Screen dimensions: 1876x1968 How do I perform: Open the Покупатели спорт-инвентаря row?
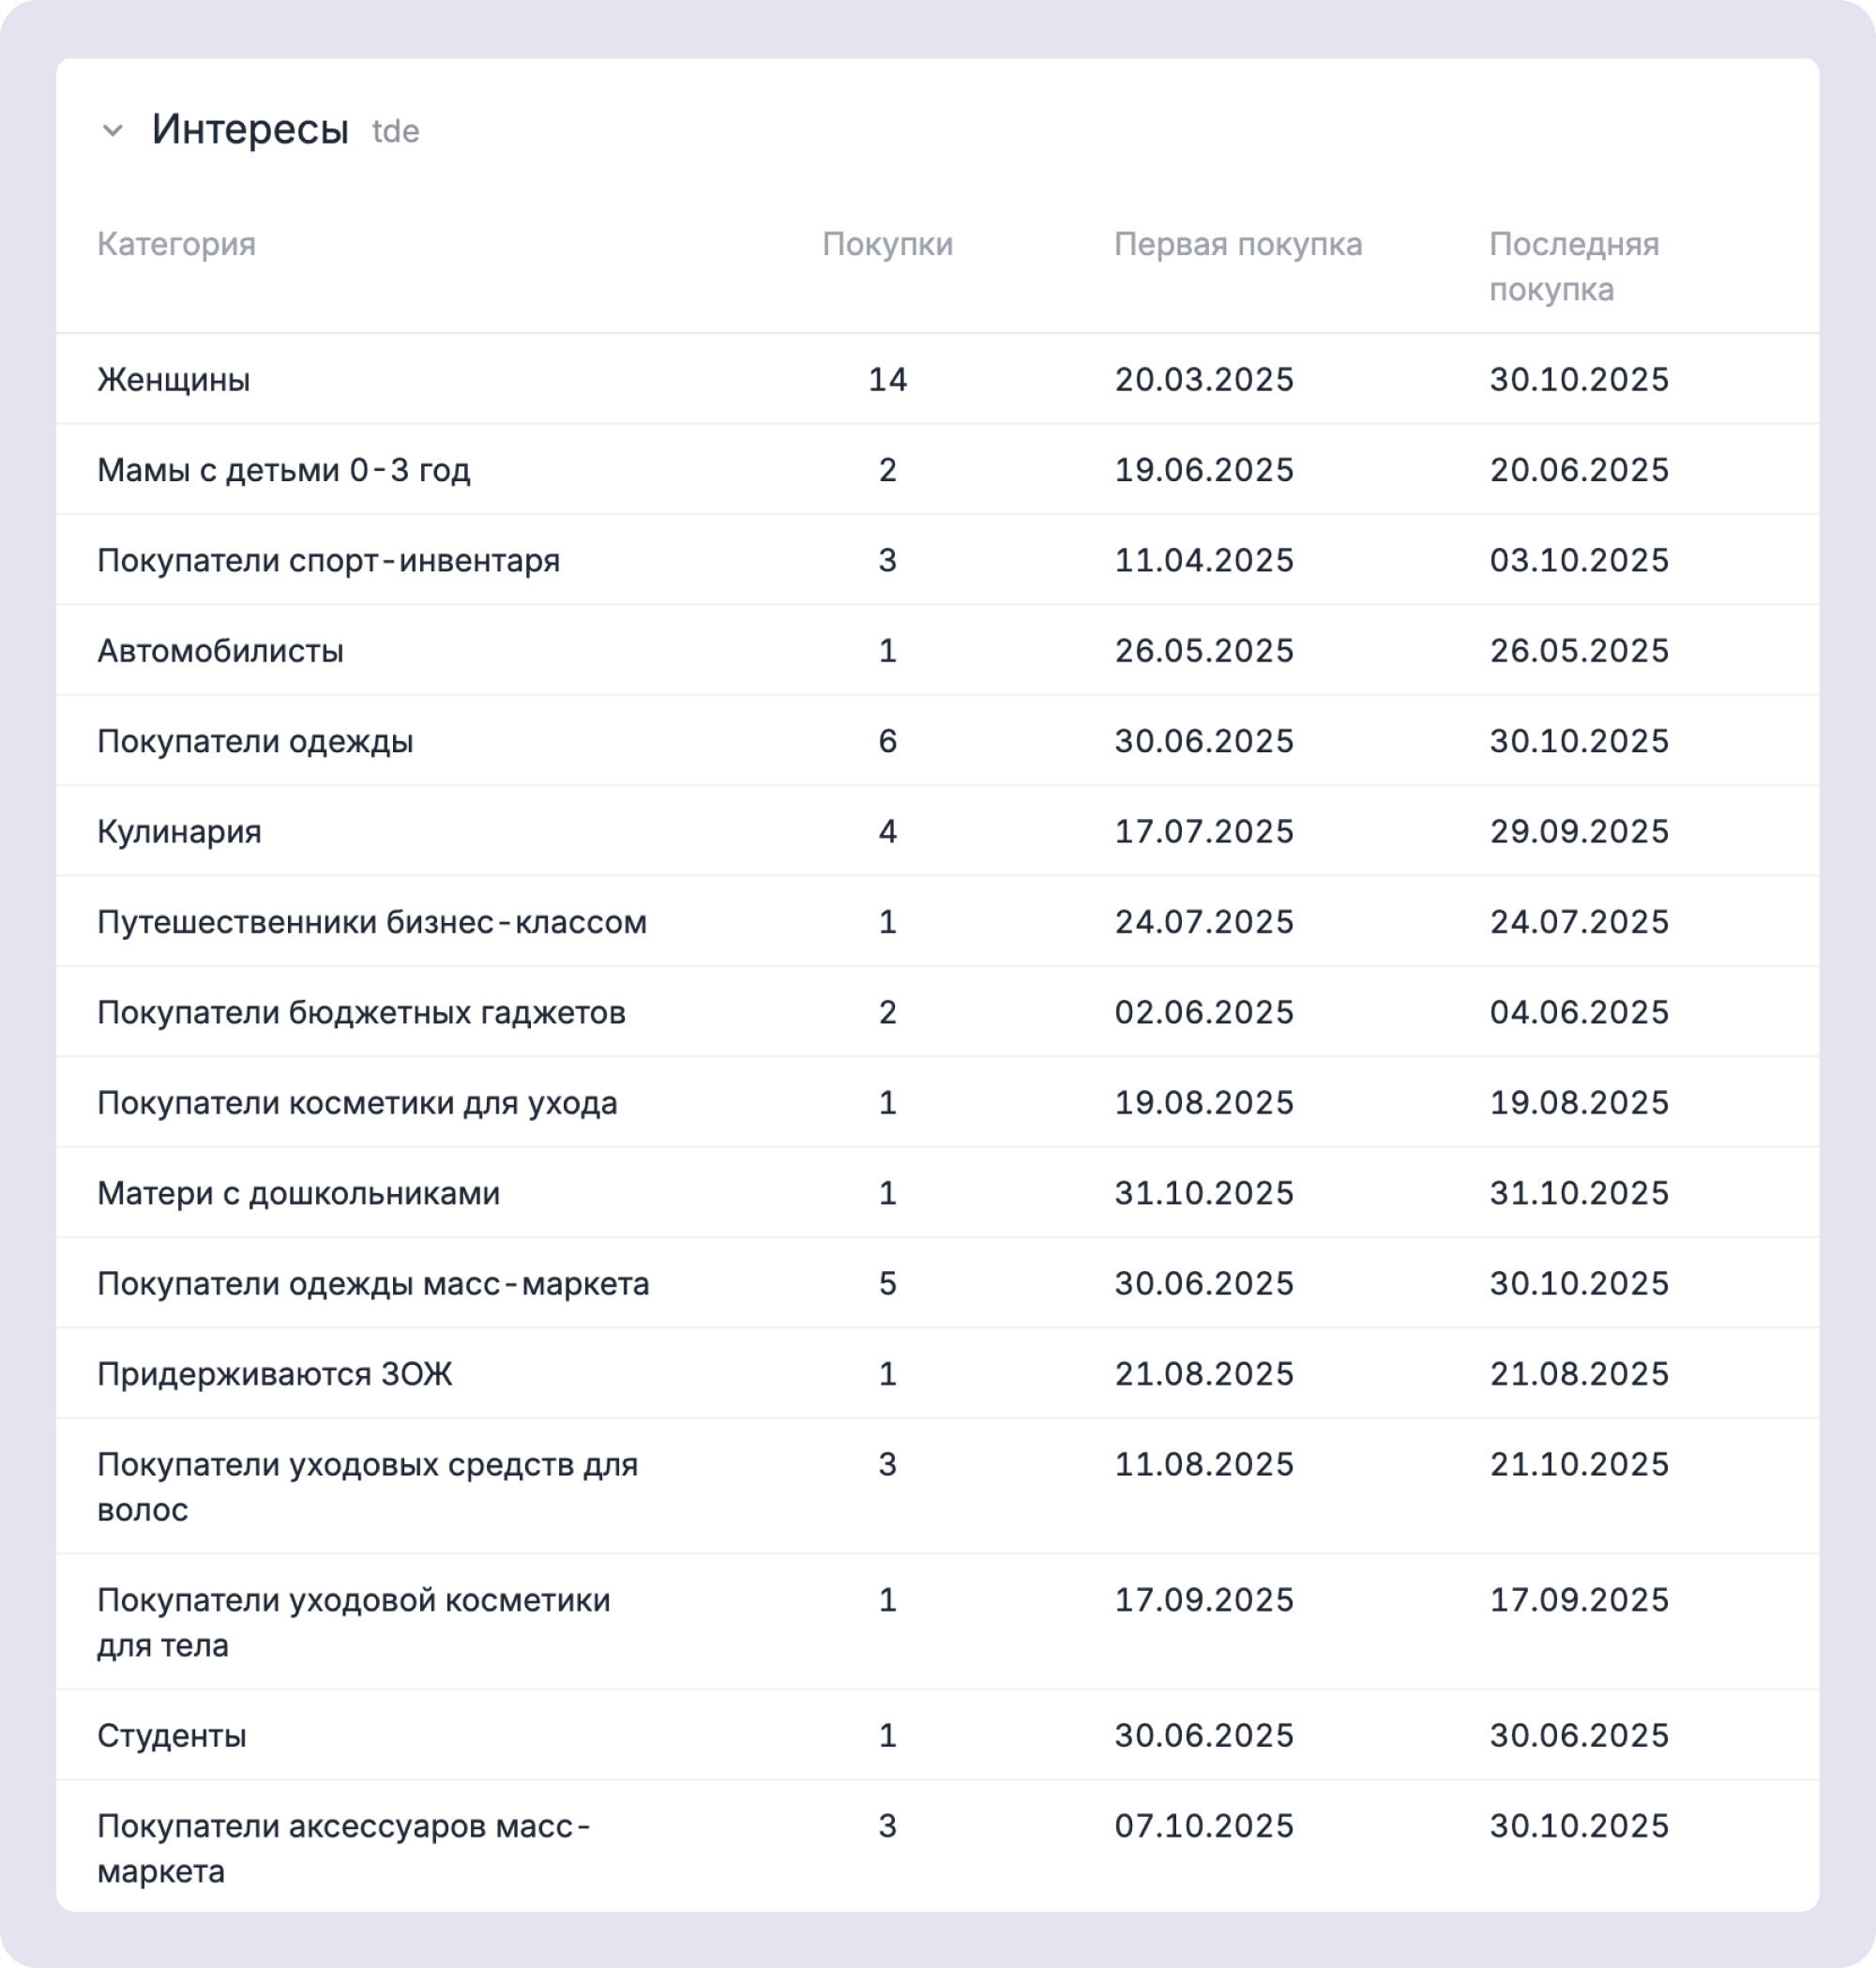coord(331,560)
